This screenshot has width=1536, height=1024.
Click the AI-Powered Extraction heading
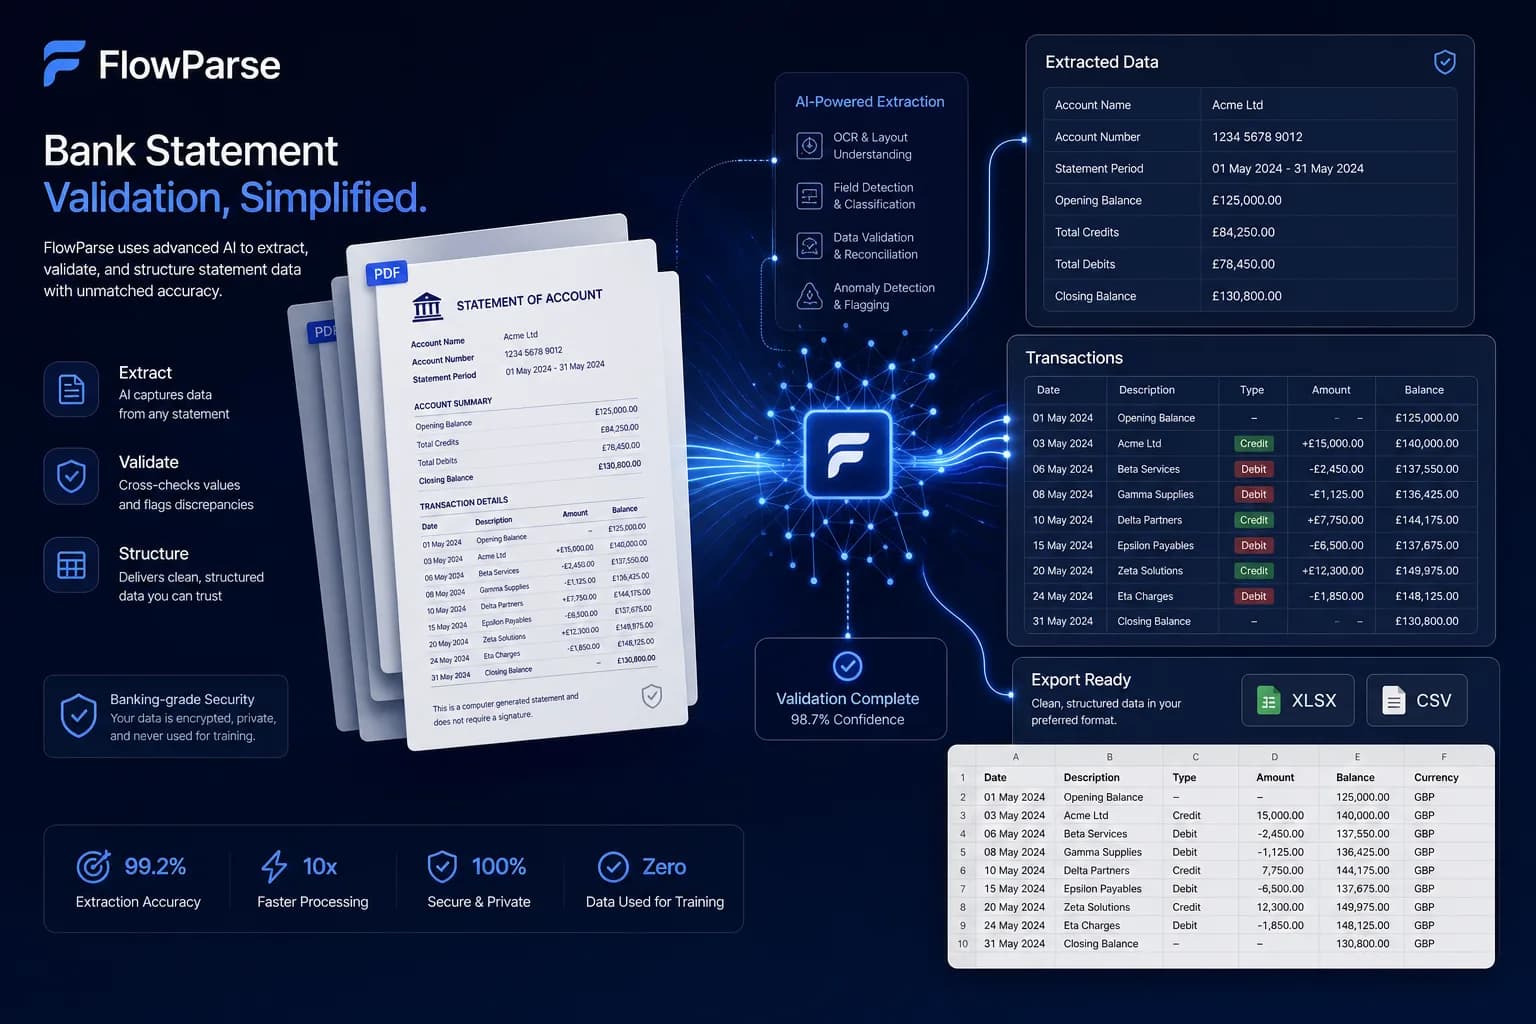point(869,102)
